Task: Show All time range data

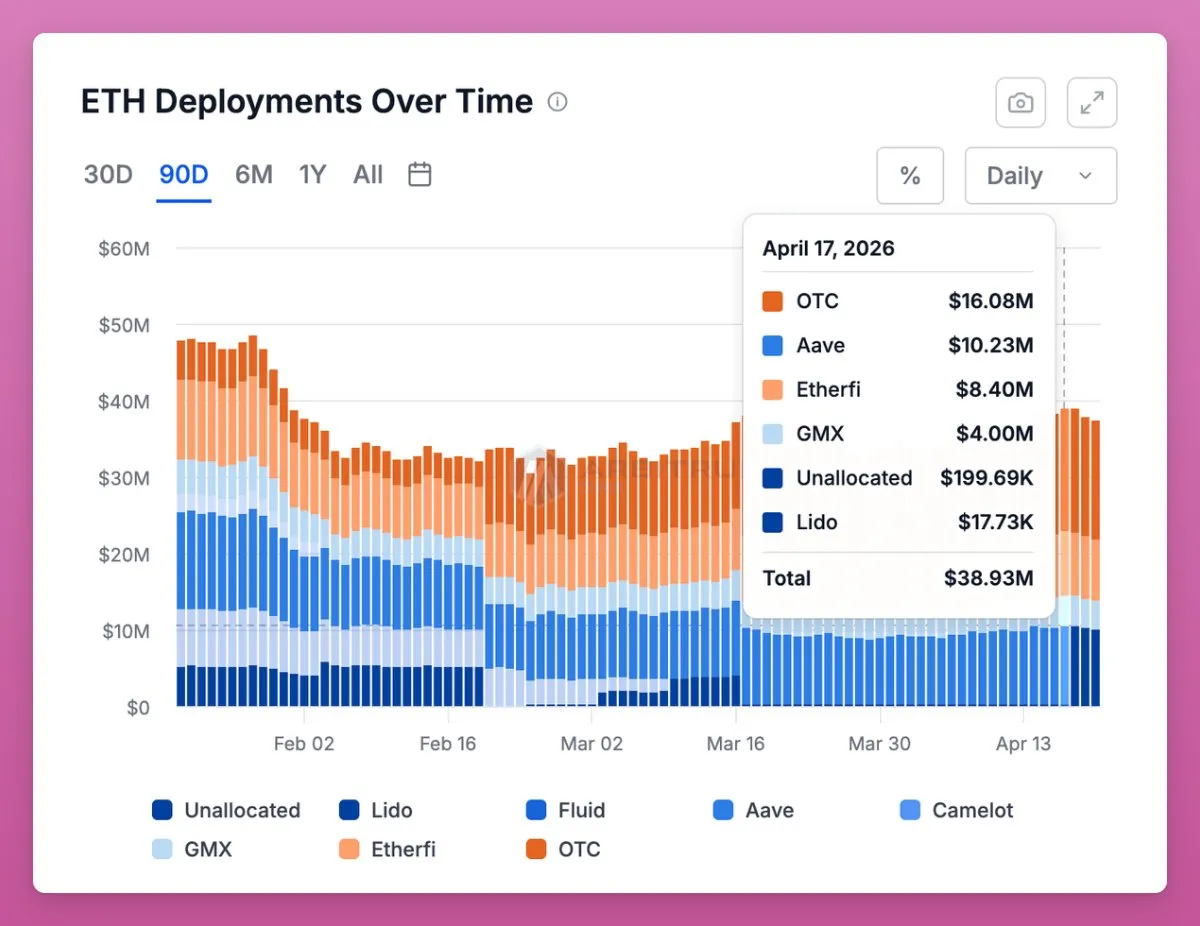Action: [x=368, y=175]
